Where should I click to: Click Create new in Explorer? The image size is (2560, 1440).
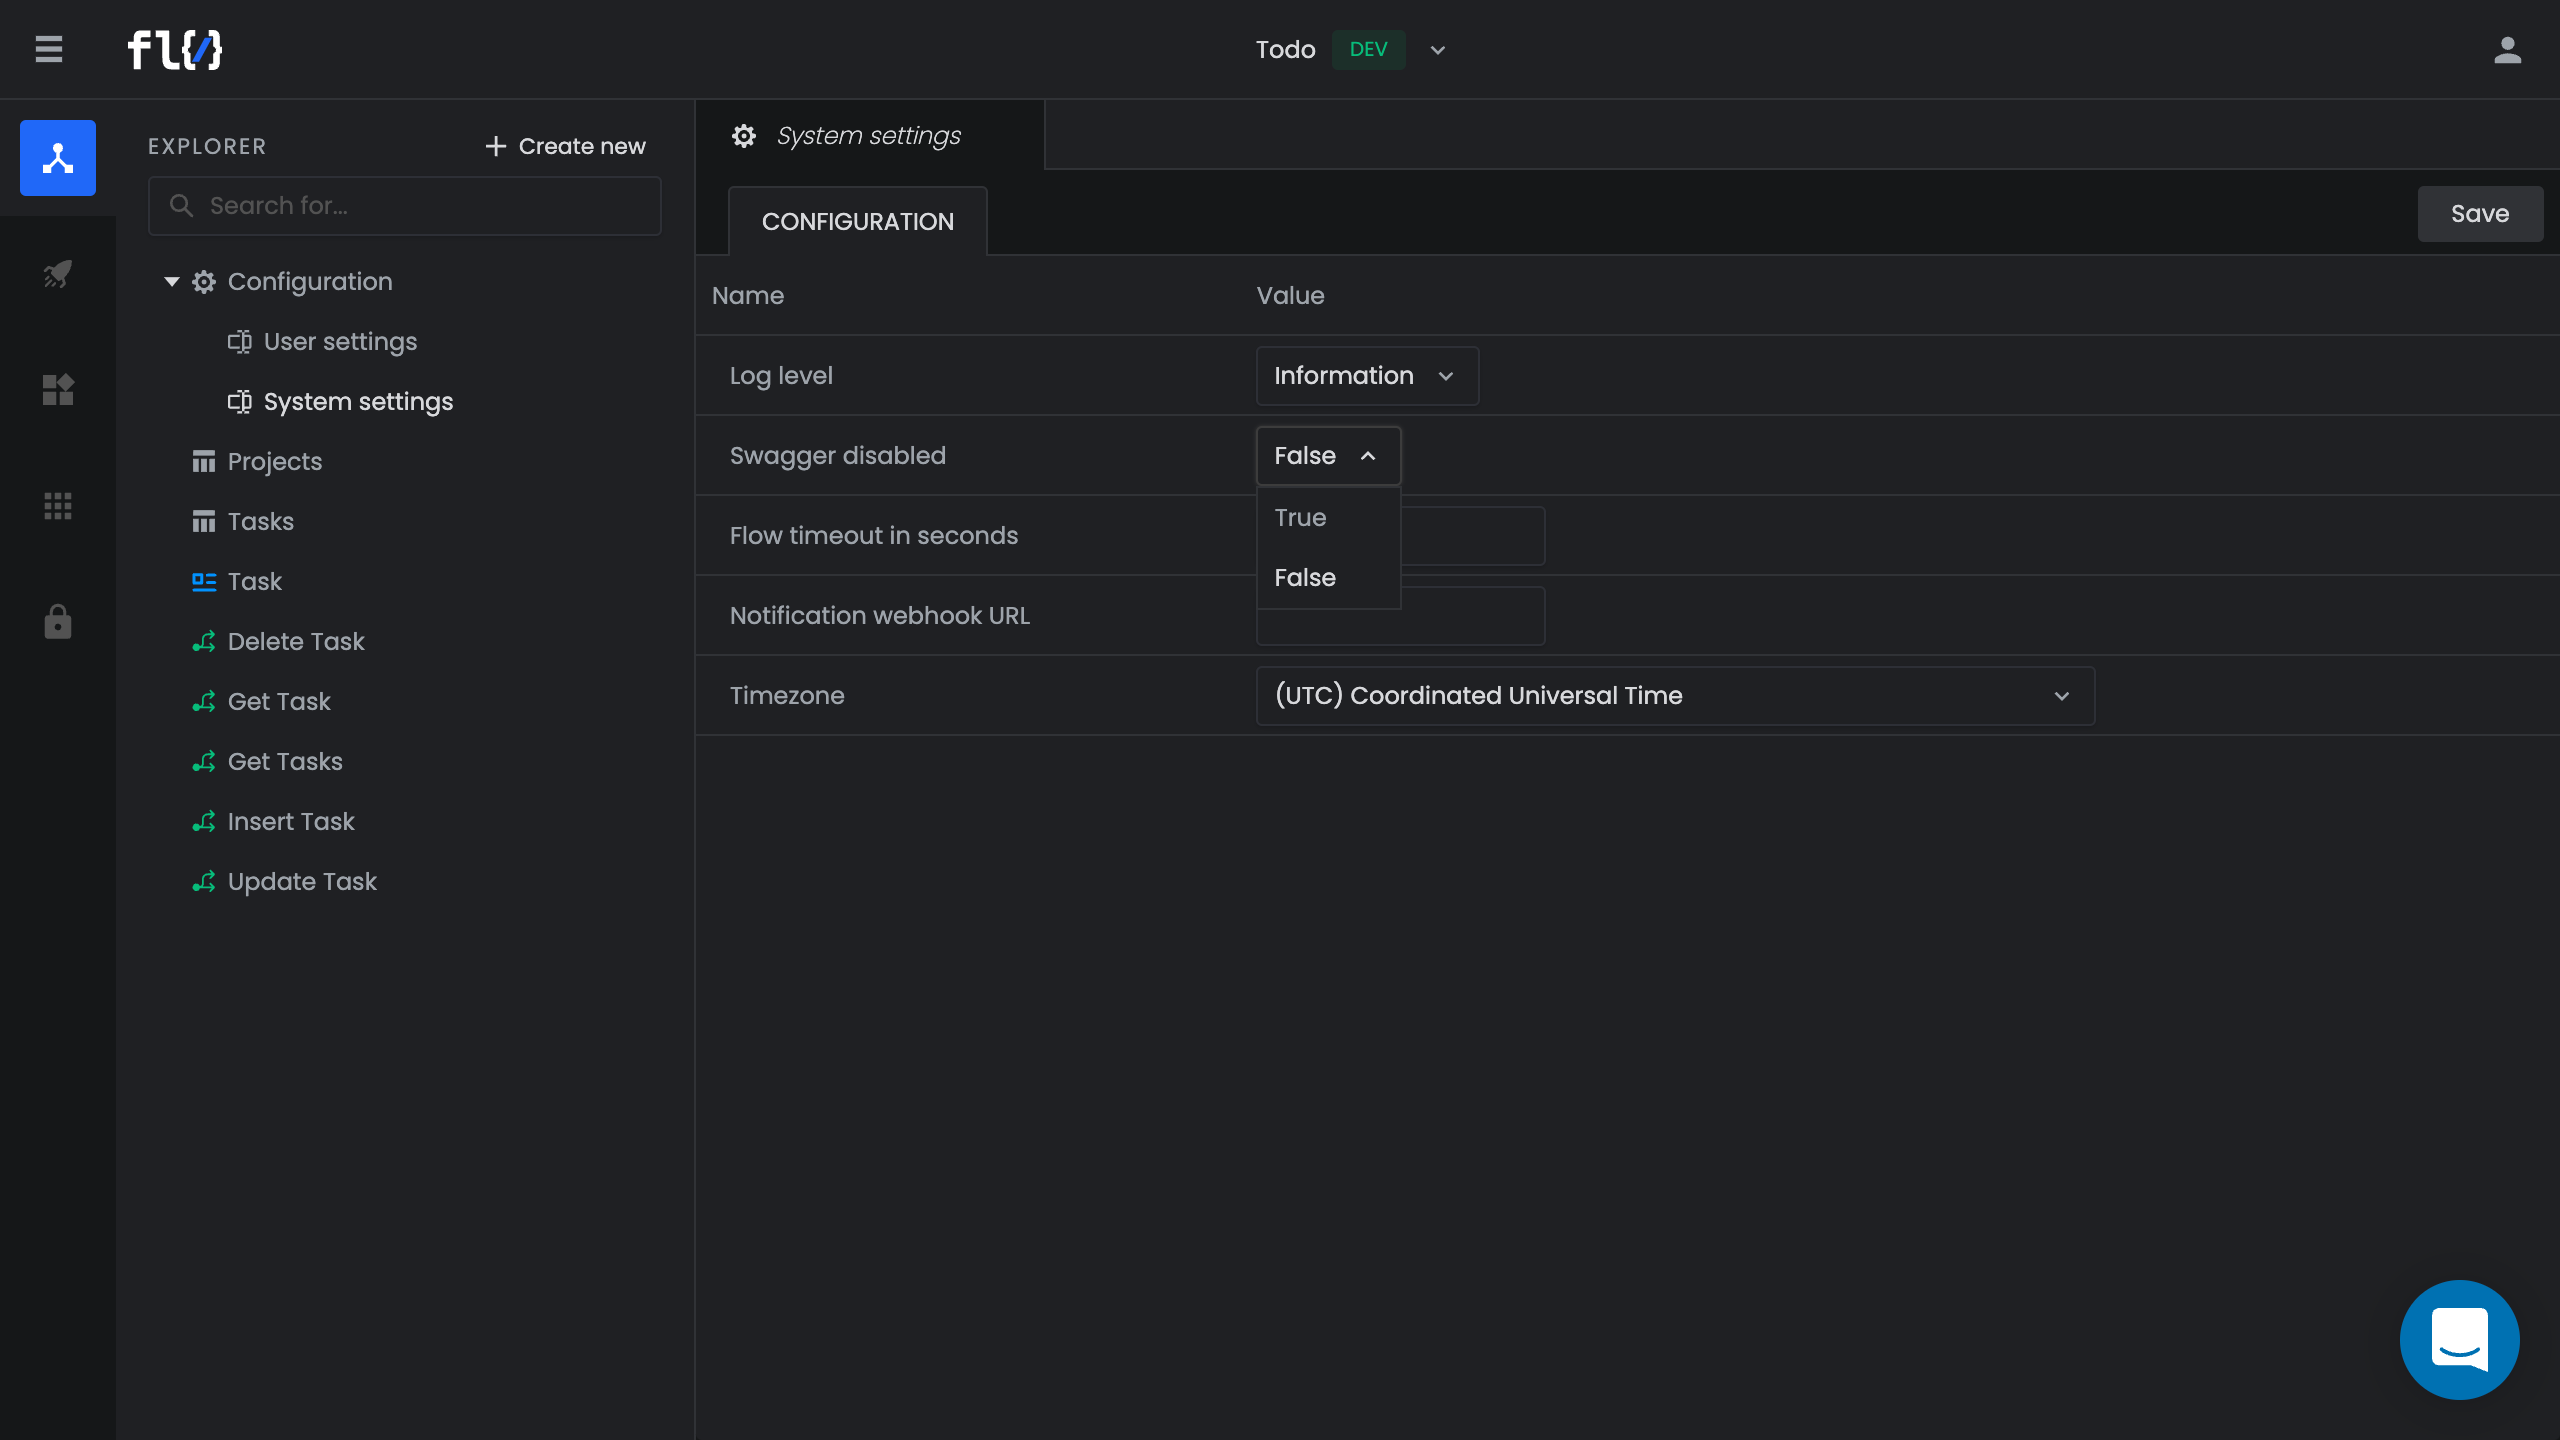click(x=566, y=146)
